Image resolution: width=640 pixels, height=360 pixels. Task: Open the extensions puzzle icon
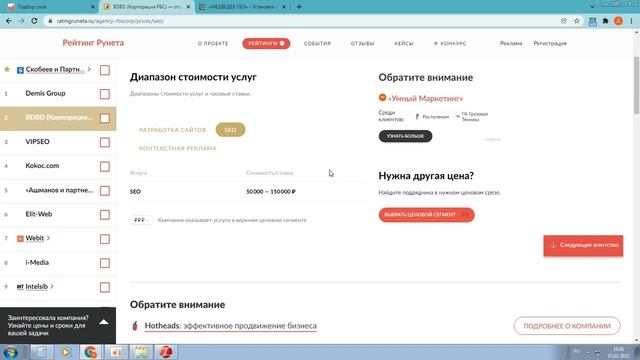(606, 21)
